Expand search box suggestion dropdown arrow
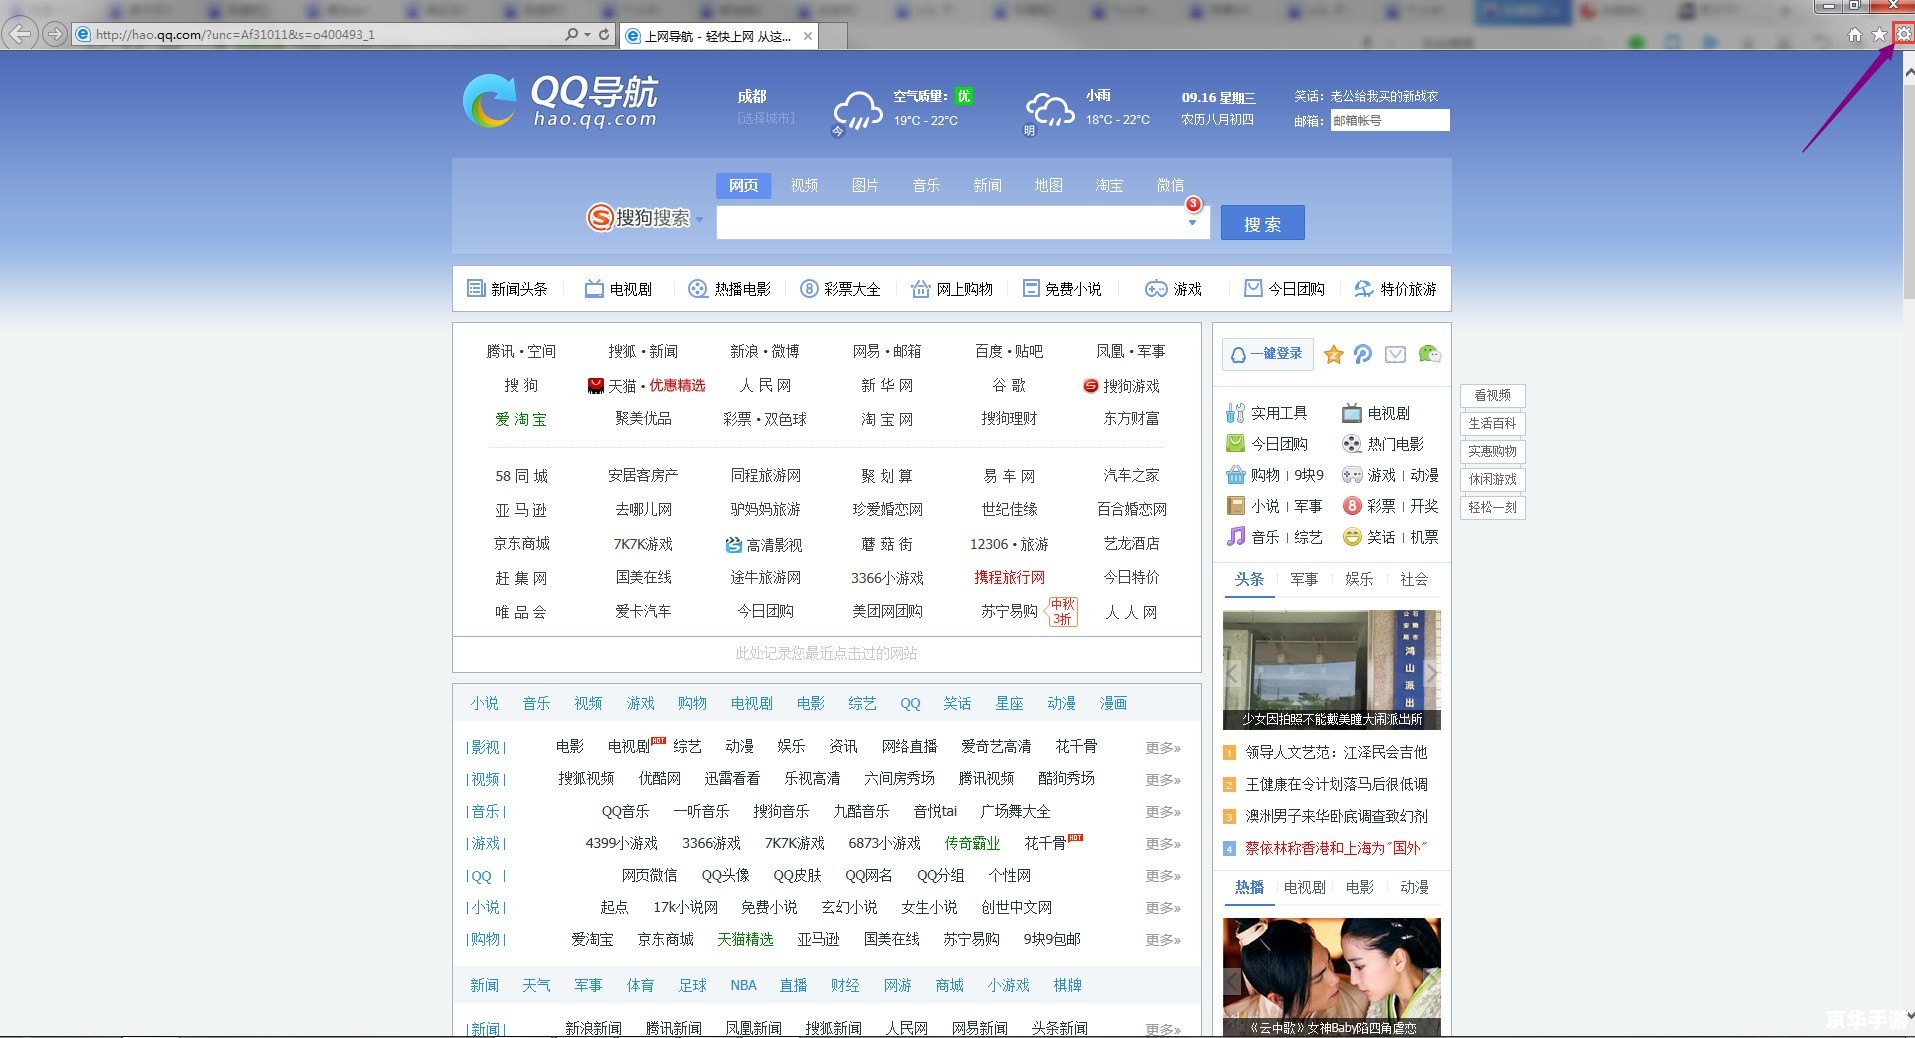The height and width of the screenshot is (1038, 1915). (1192, 222)
